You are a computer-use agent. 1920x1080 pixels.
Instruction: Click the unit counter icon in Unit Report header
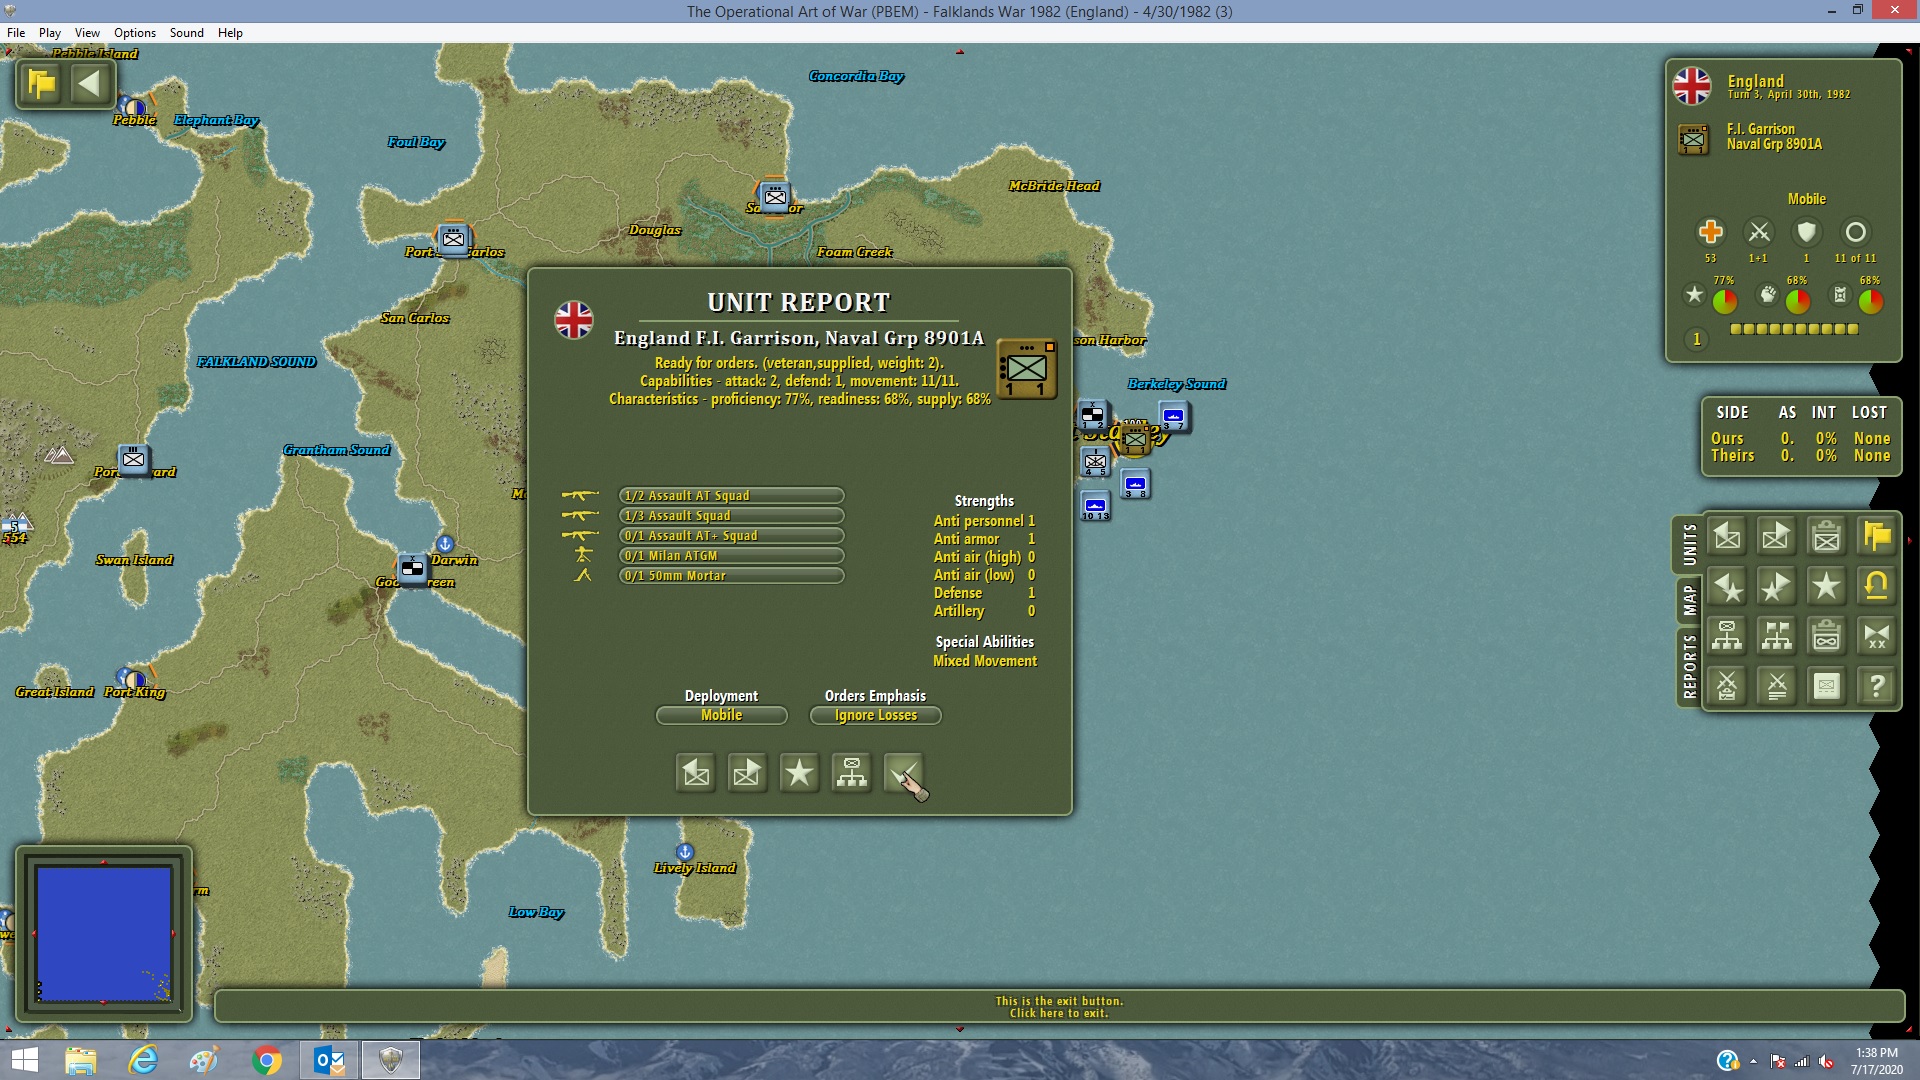pyautogui.click(x=1027, y=369)
